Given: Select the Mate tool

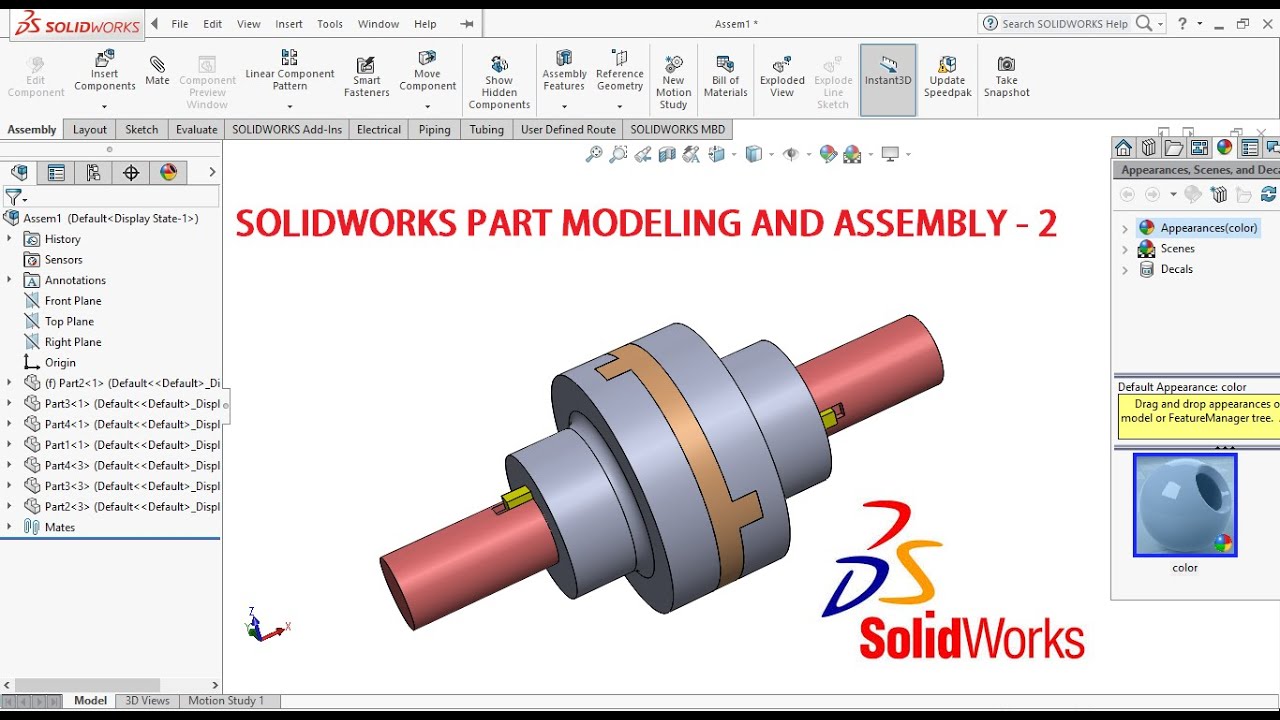Looking at the screenshot, I should pos(157,71).
